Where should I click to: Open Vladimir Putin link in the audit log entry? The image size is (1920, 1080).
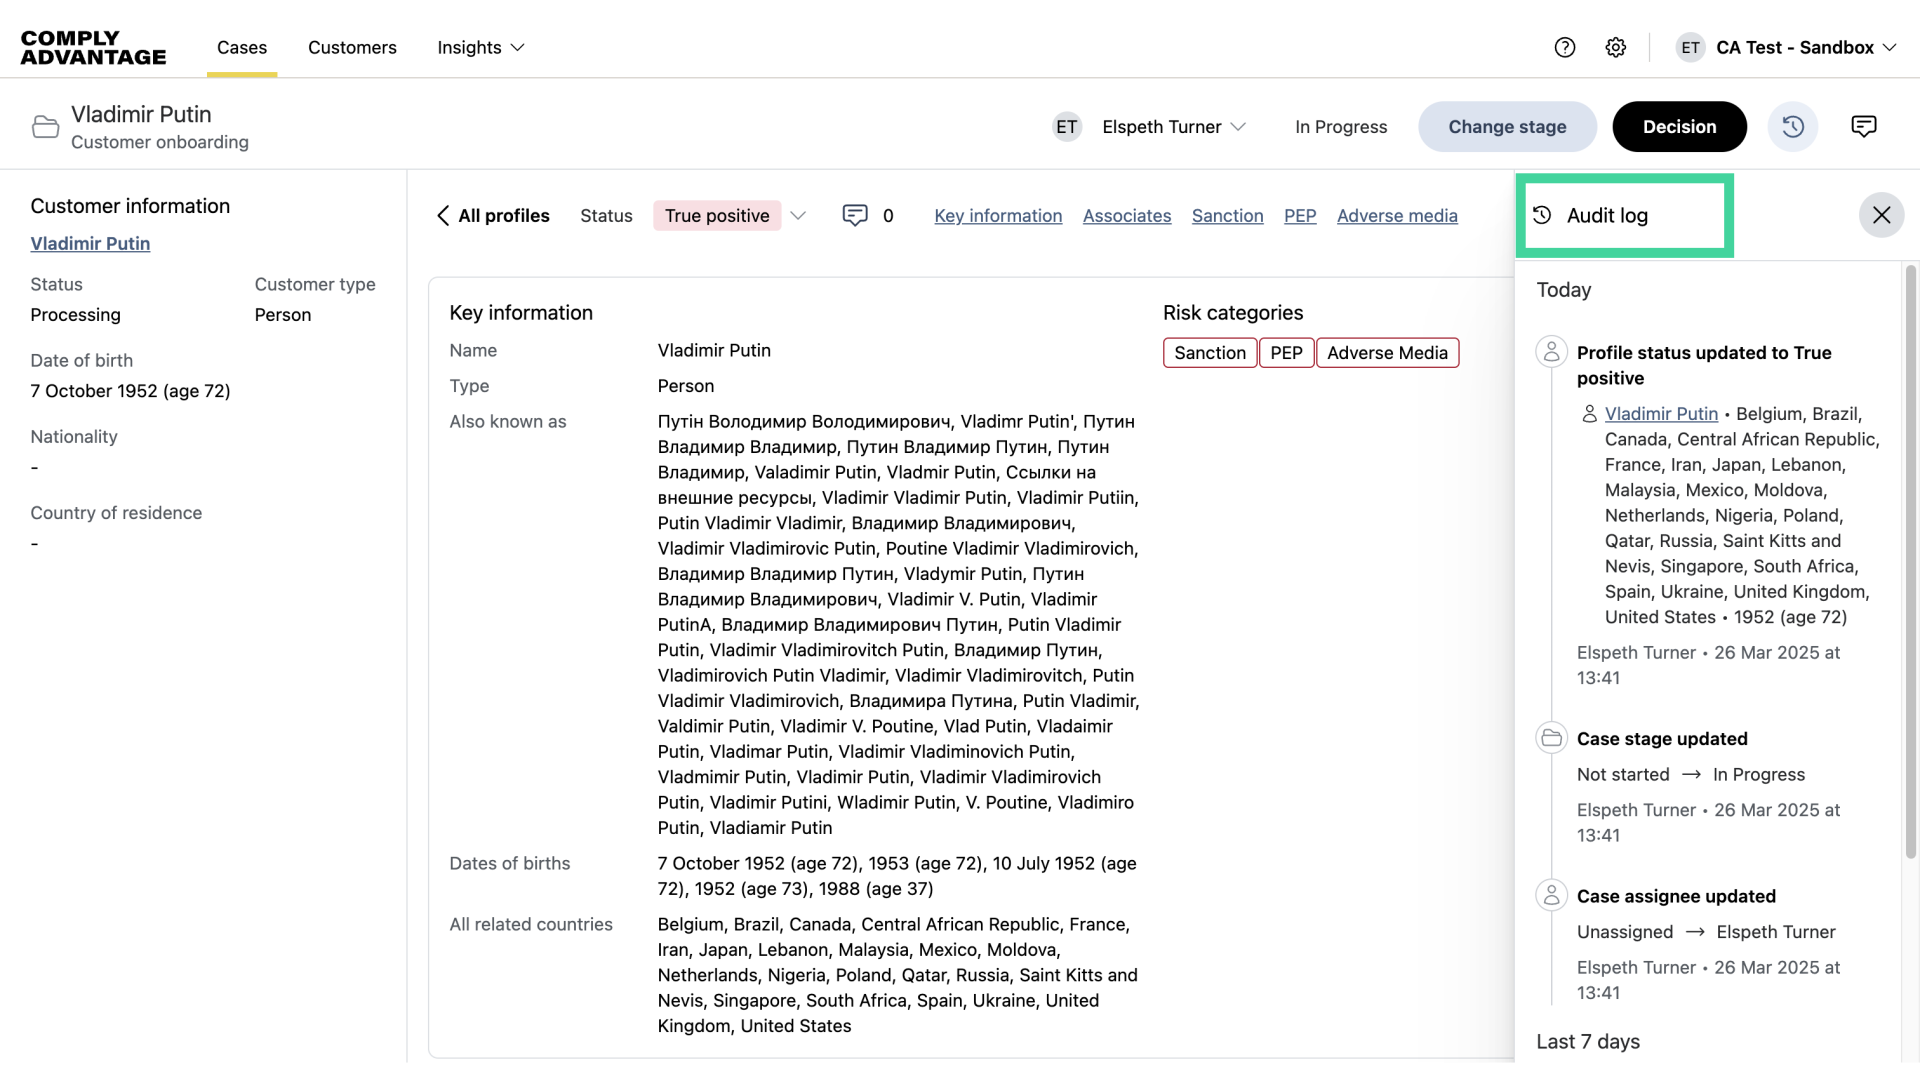coord(1660,413)
